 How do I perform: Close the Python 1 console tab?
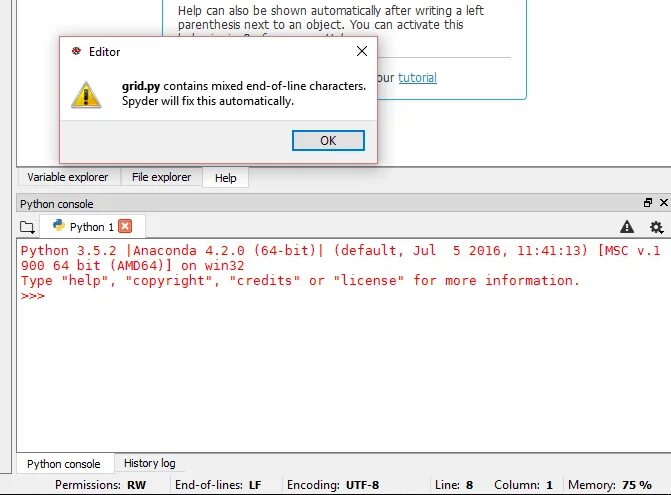click(x=125, y=226)
